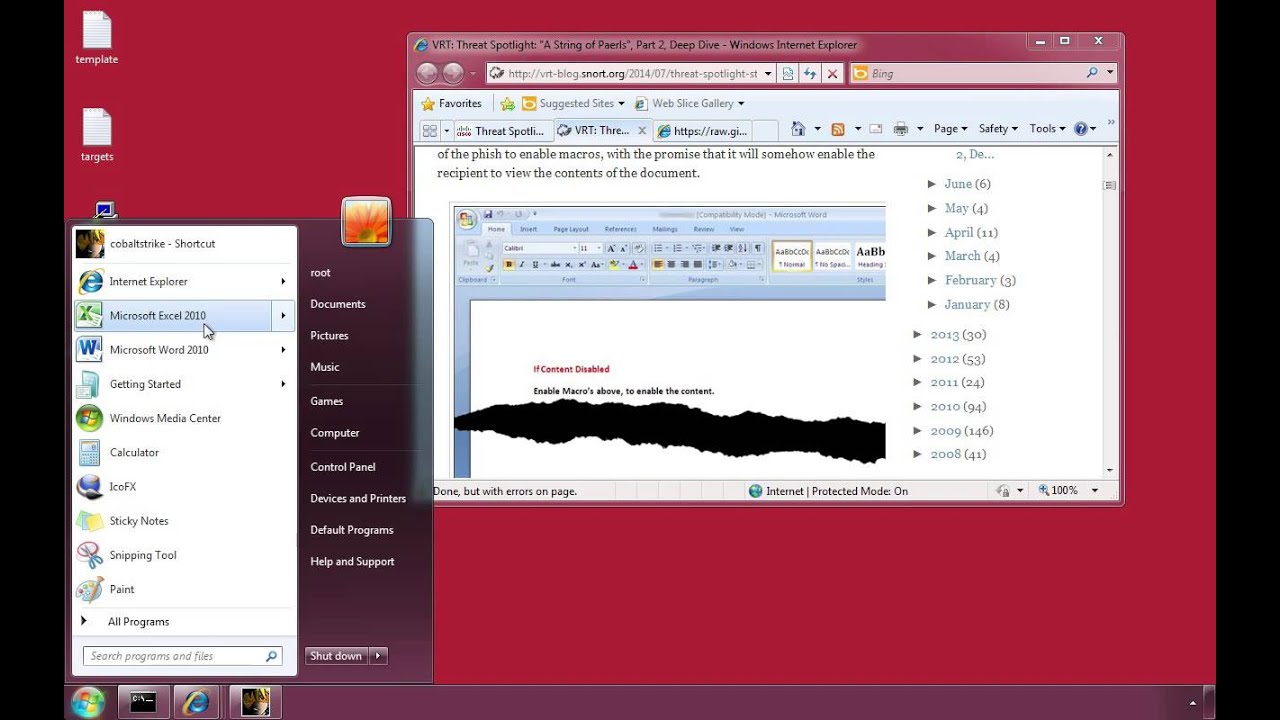Launch Calculator from Start menu

click(184, 452)
